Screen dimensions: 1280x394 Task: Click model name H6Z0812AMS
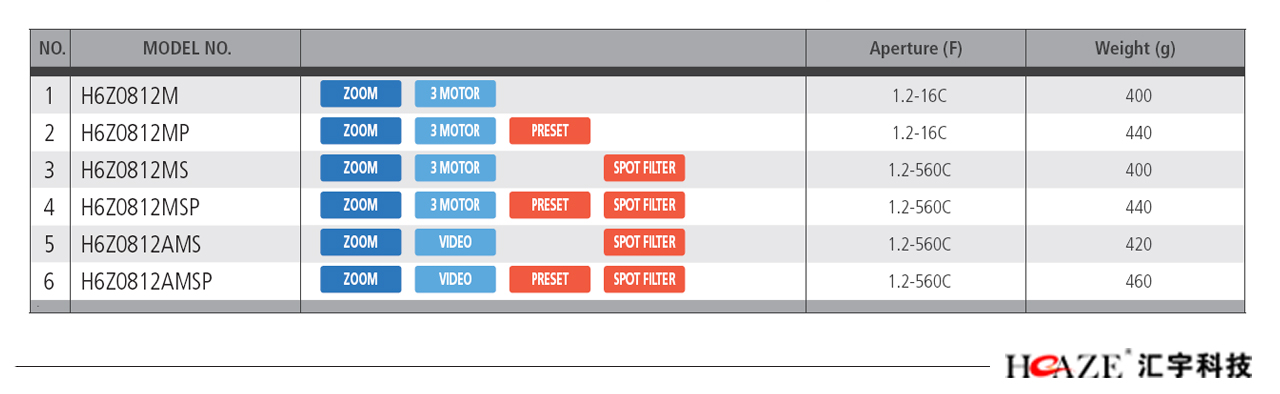(140, 244)
